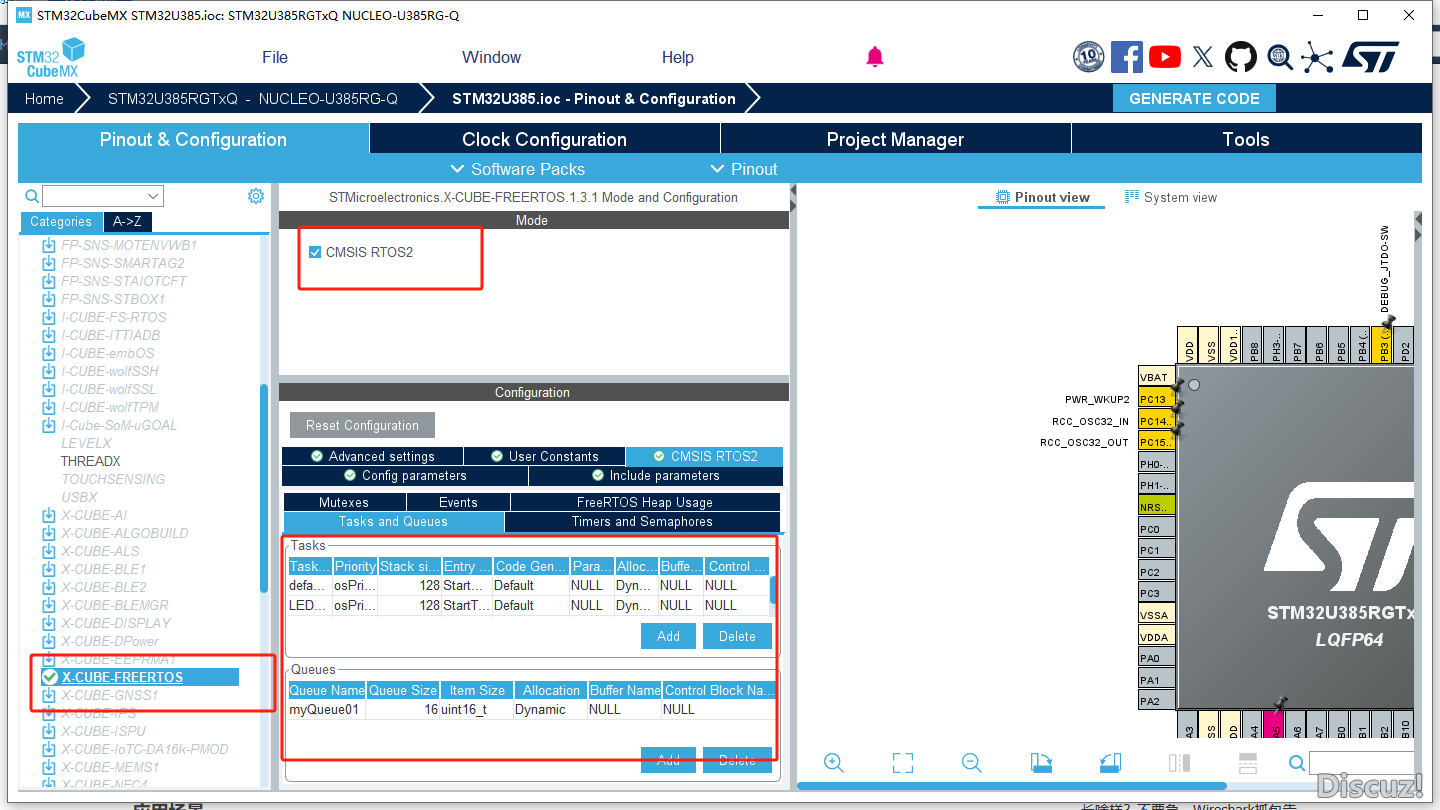1440x810 pixels.
Task: Open the GitHub icon link
Action: click(1241, 57)
